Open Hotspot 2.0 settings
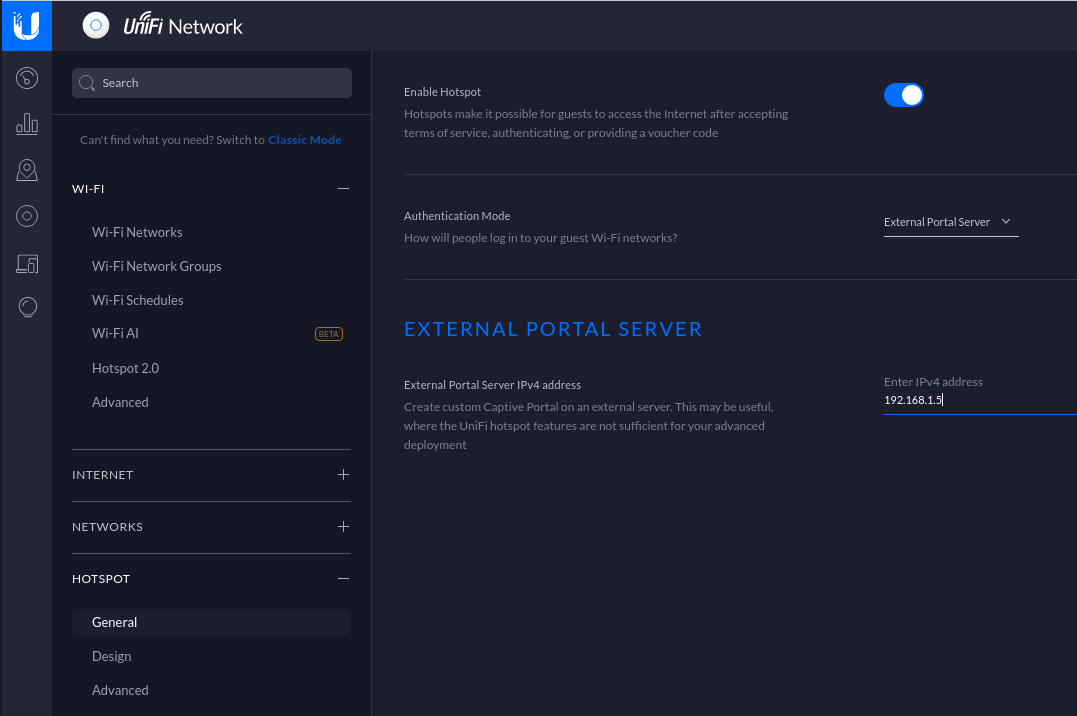This screenshot has height=716, width=1077. click(x=125, y=368)
